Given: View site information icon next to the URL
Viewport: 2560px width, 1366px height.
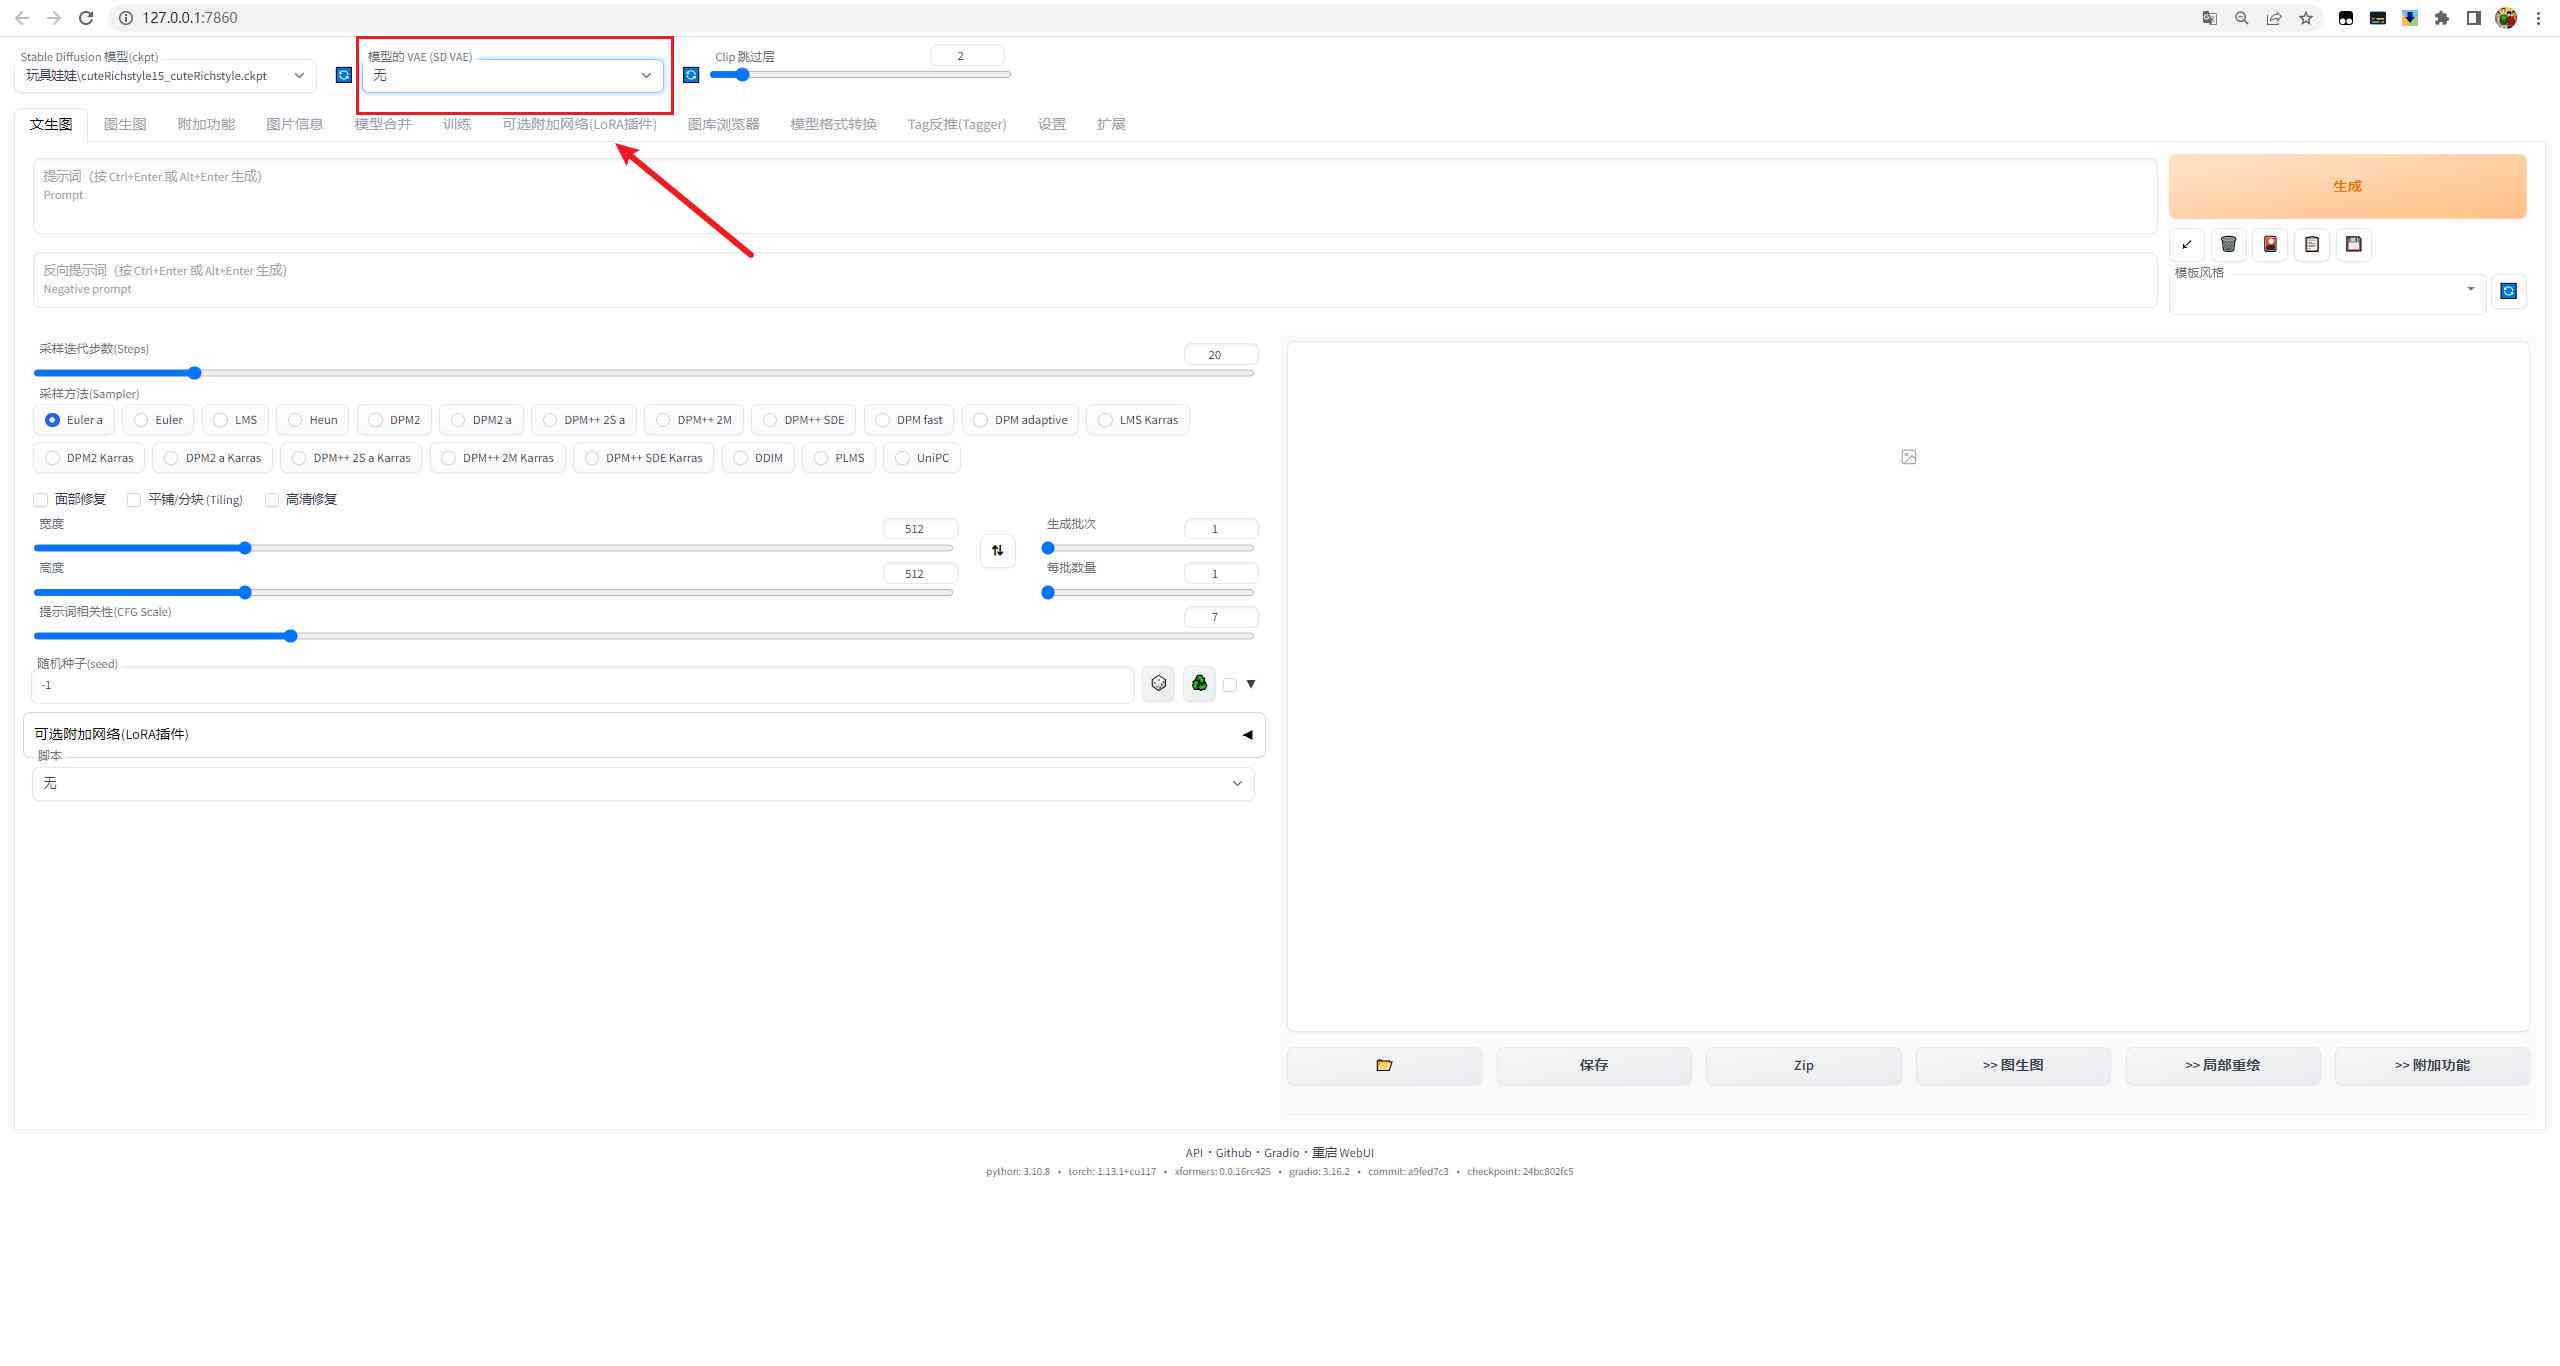Looking at the screenshot, I should click(125, 18).
